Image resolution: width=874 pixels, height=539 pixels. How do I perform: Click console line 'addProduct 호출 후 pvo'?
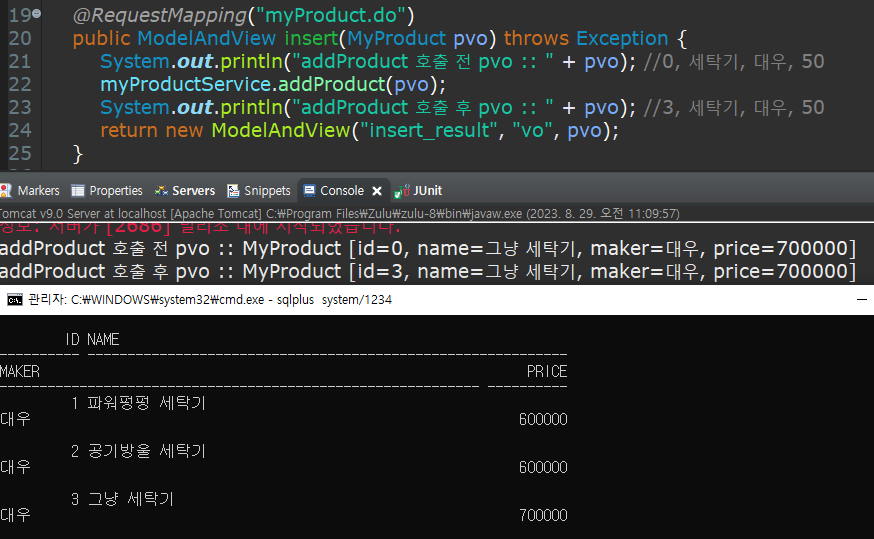point(428,271)
